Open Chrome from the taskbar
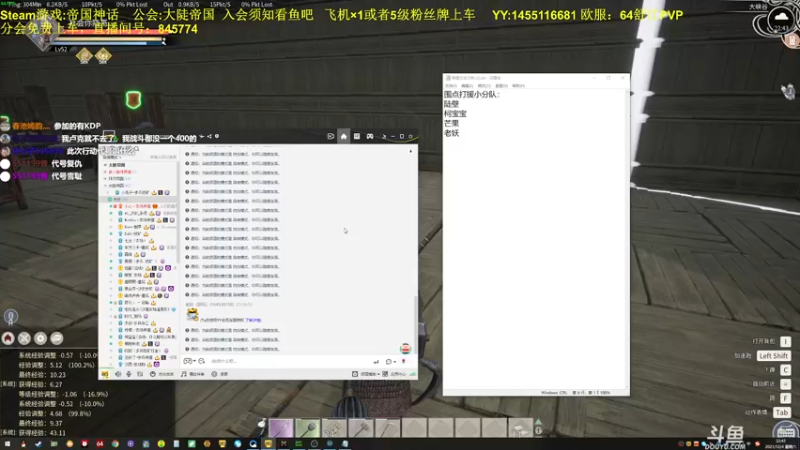This screenshot has height=450, width=800. [x=115, y=444]
